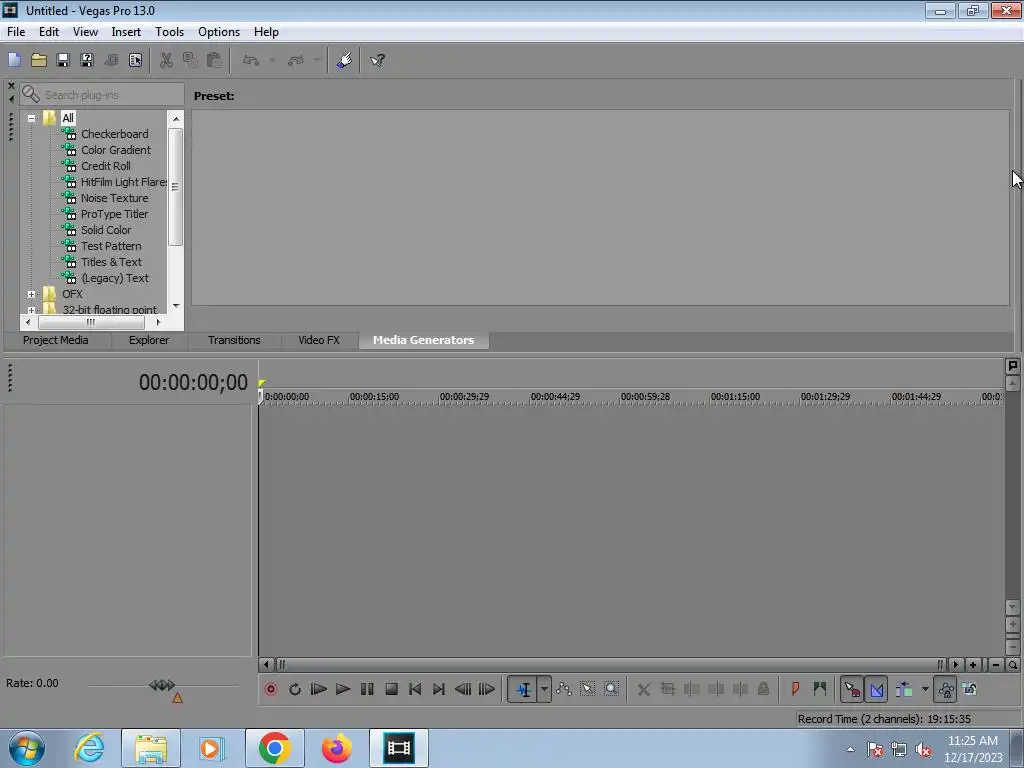Toggle Lock Envelopes to Events
Viewport: 1024px width, 768px height.
(x=945, y=689)
